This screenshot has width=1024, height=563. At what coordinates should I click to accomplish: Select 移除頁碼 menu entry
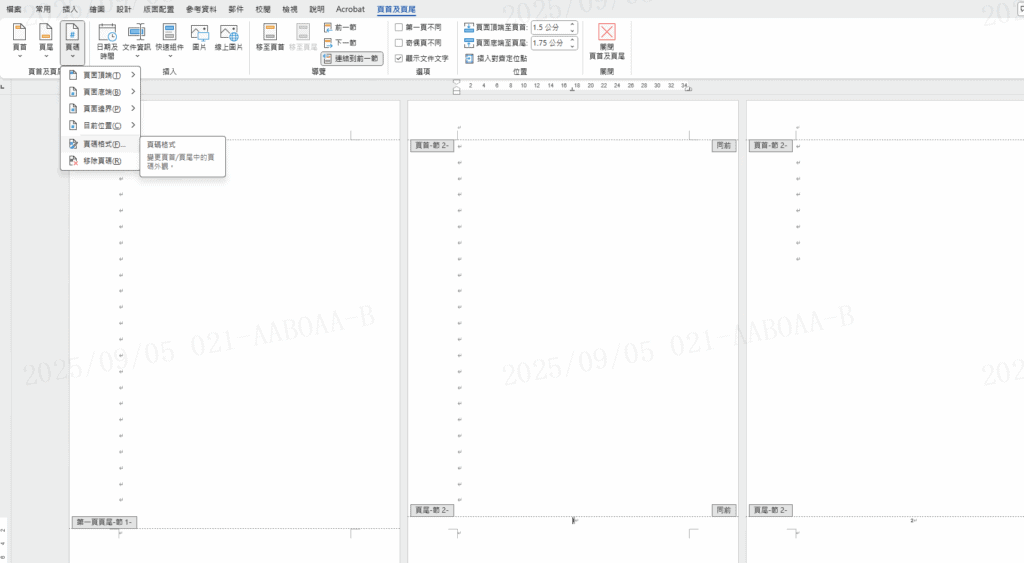coord(100,160)
